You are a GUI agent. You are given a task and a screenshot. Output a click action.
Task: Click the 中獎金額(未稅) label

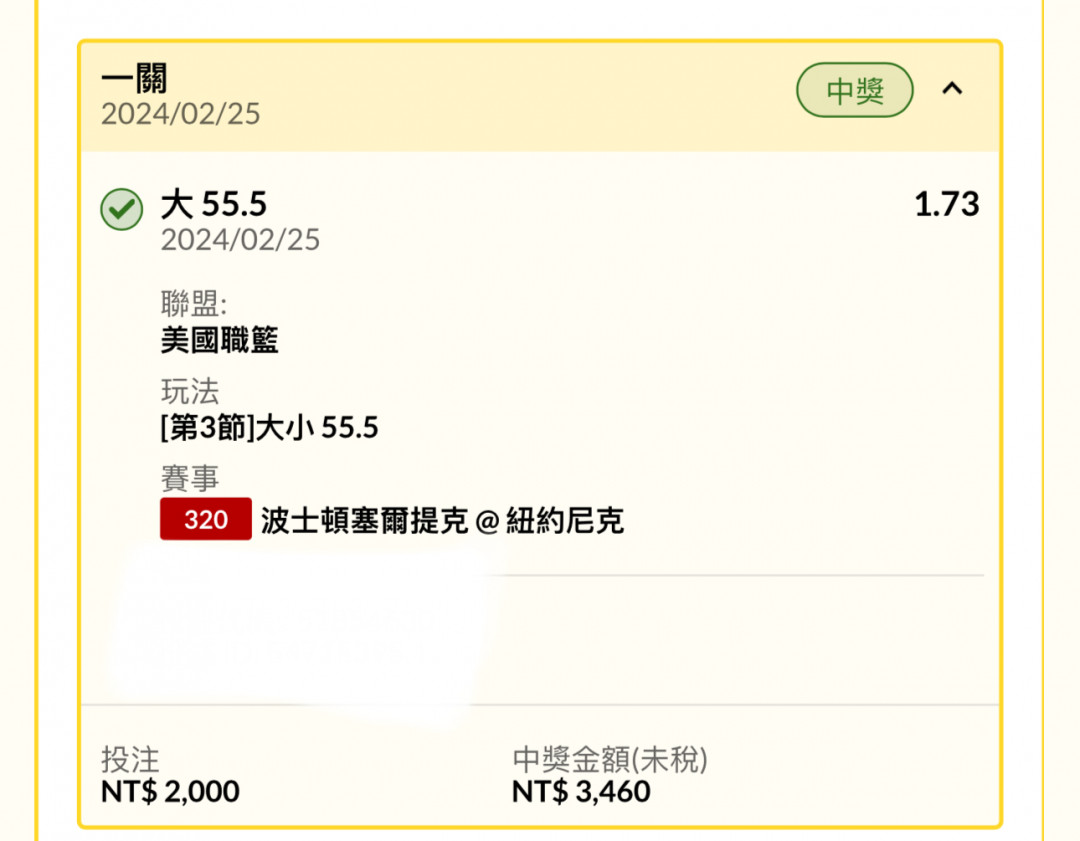tap(610, 760)
